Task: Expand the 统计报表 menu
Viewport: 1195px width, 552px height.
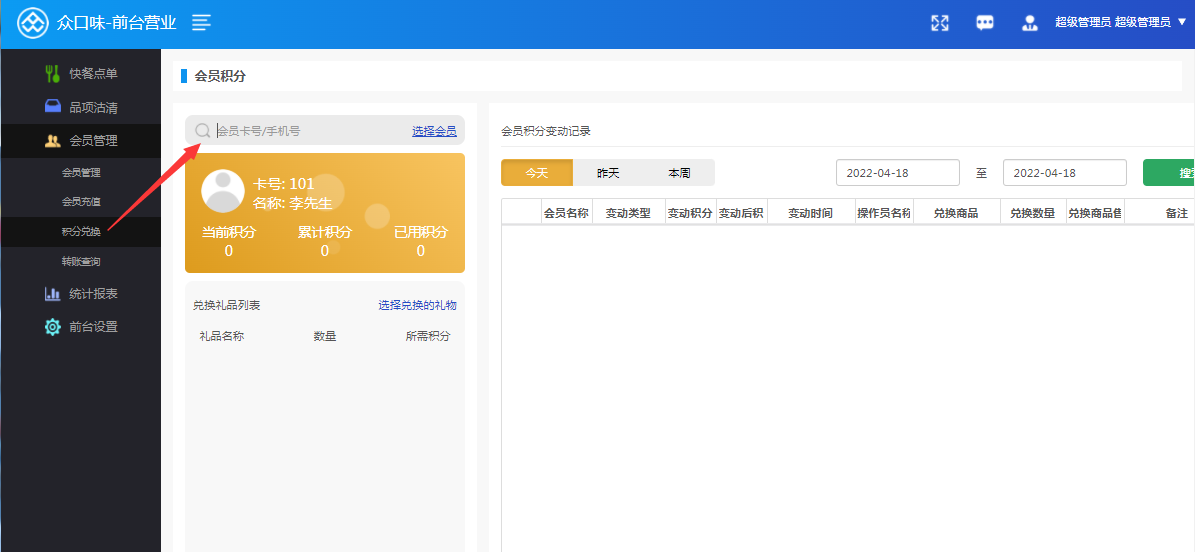Action: point(92,294)
